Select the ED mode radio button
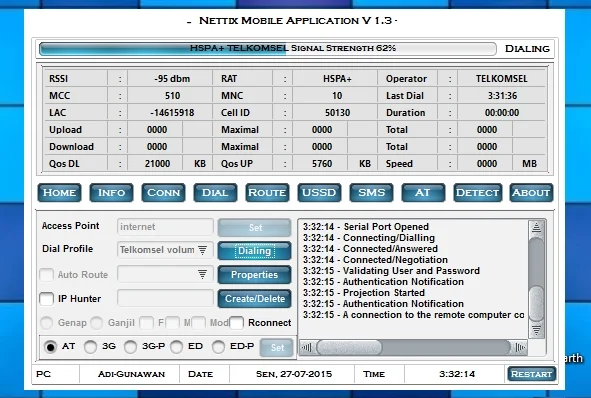The height and width of the screenshot is (398, 591). click(x=176, y=347)
